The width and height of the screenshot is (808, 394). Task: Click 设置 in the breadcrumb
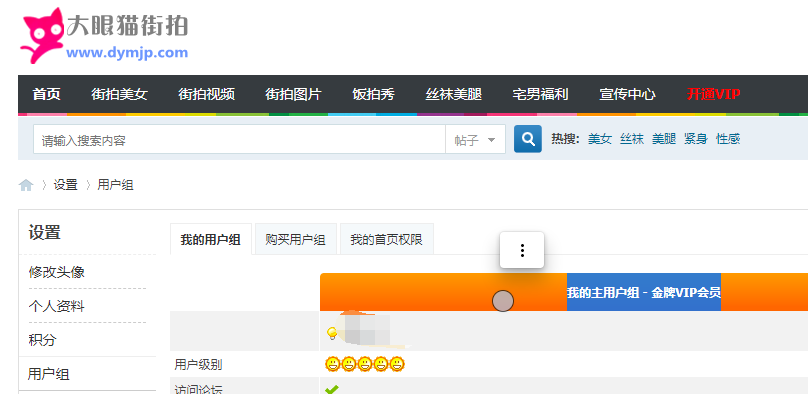pyautogui.click(x=65, y=185)
